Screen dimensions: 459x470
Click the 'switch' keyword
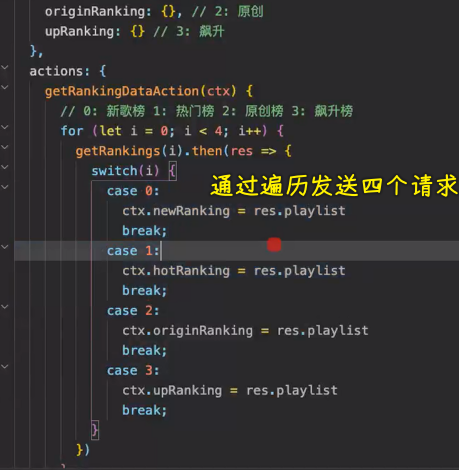(114, 171)
